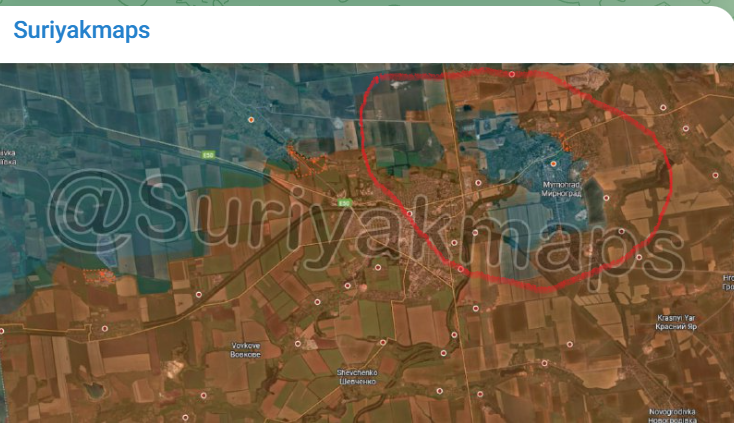Click the Krasnyi Yar place label
Viewport: 734px width, 425px height.
click(675, 323)
